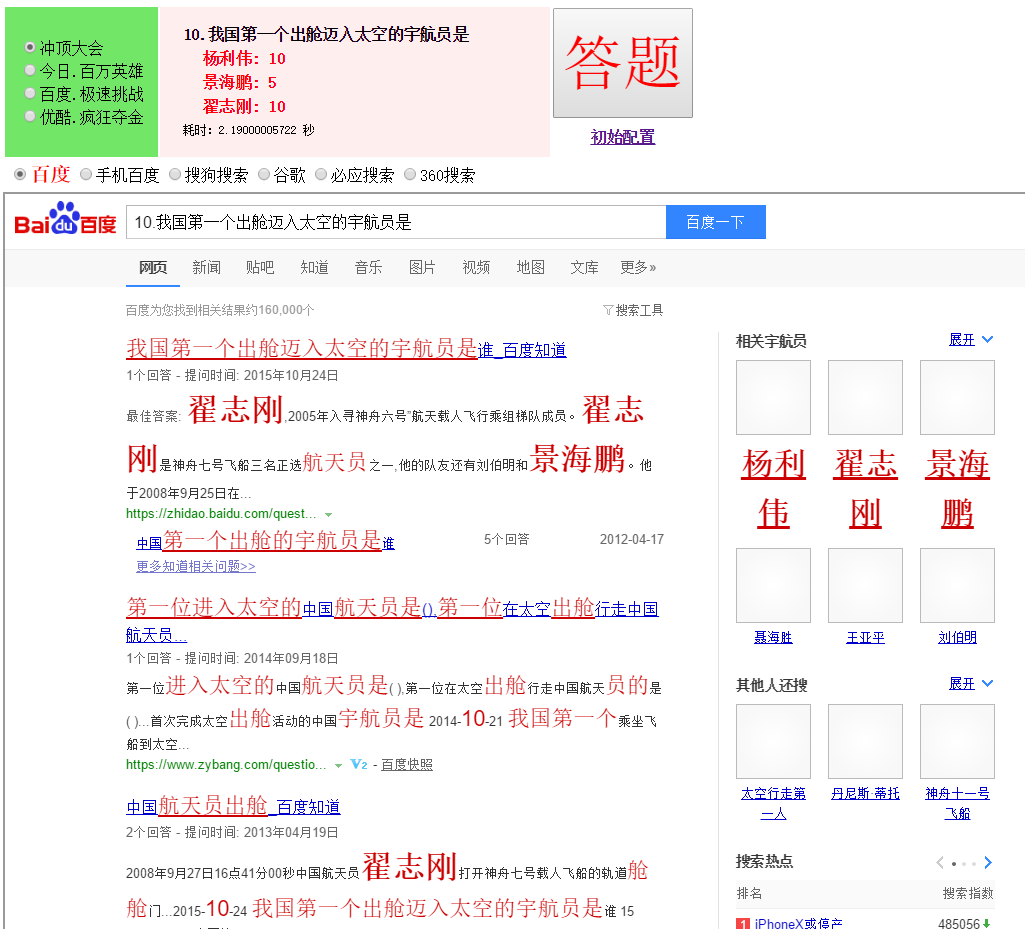Expand the 其他人还搜 section via 展开
Screen dimensions: 1025x929
(971, 683)
